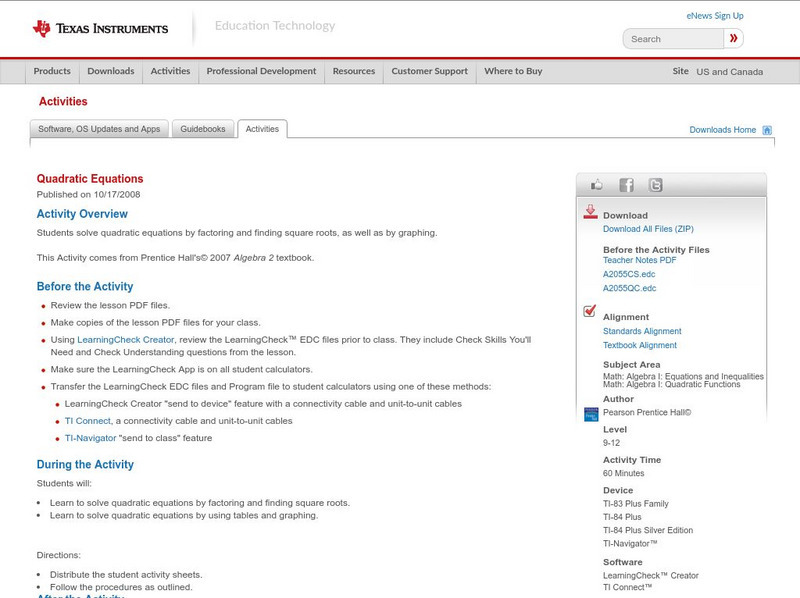Click the LearningCheck™ Creator software text

pyautogui.click(x=651, y=576)
